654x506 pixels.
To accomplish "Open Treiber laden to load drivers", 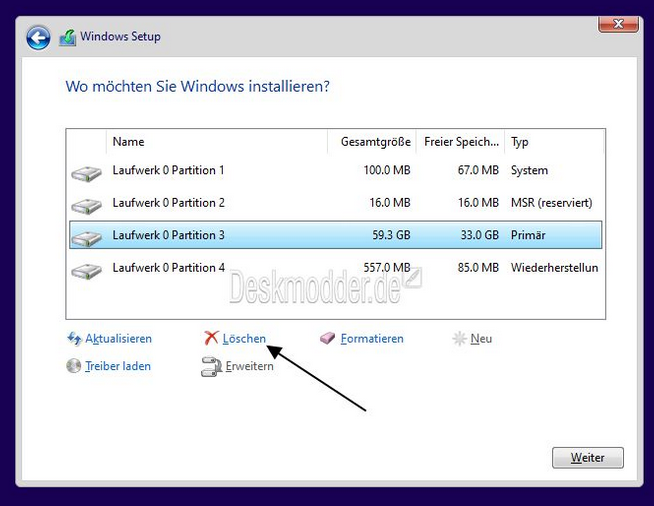I will (118, 366).
